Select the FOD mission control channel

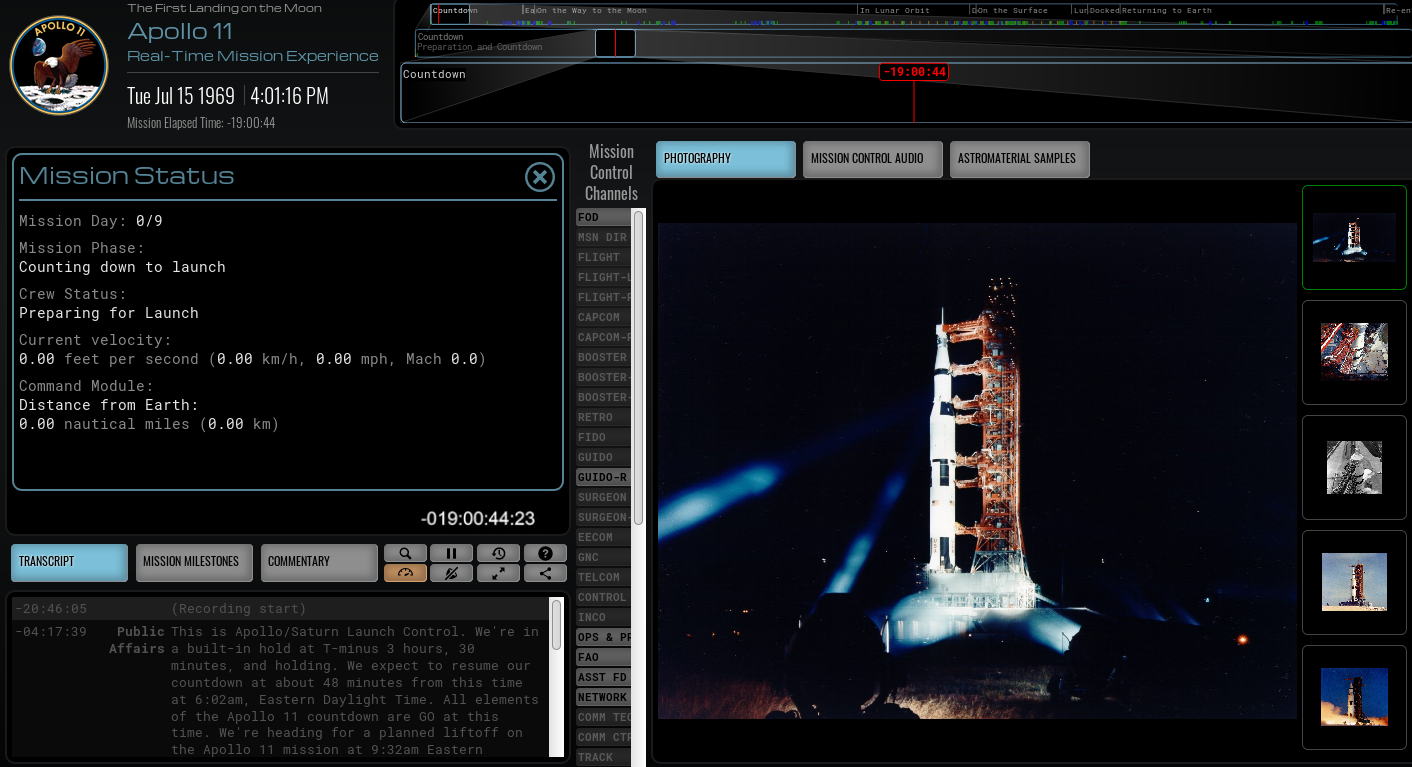603,217
